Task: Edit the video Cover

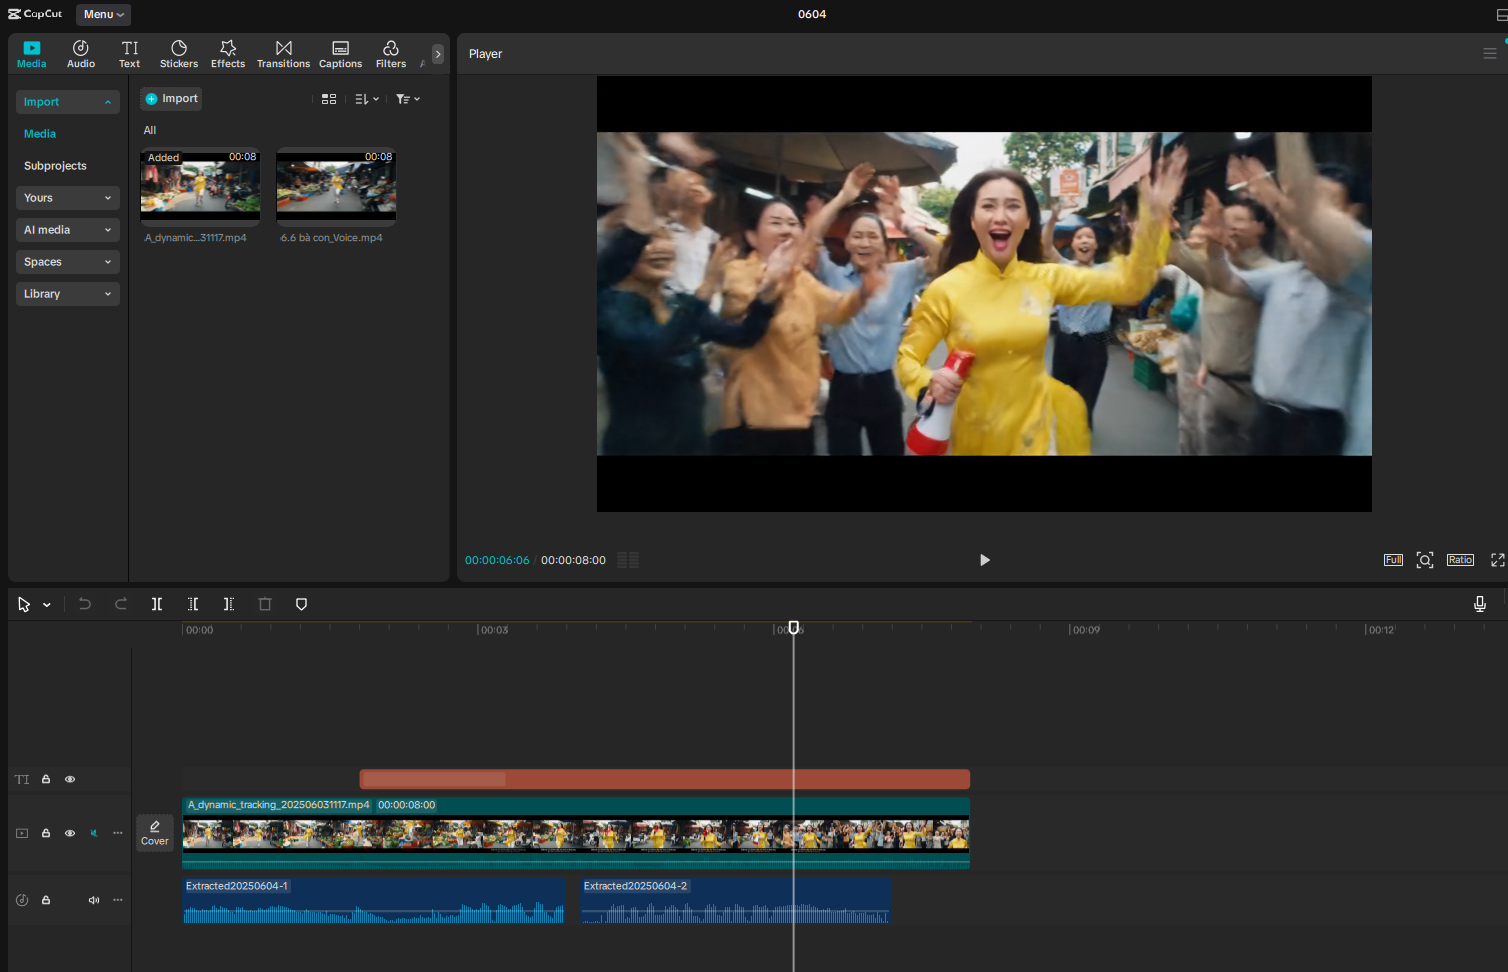Action: (x=155, y=833)
